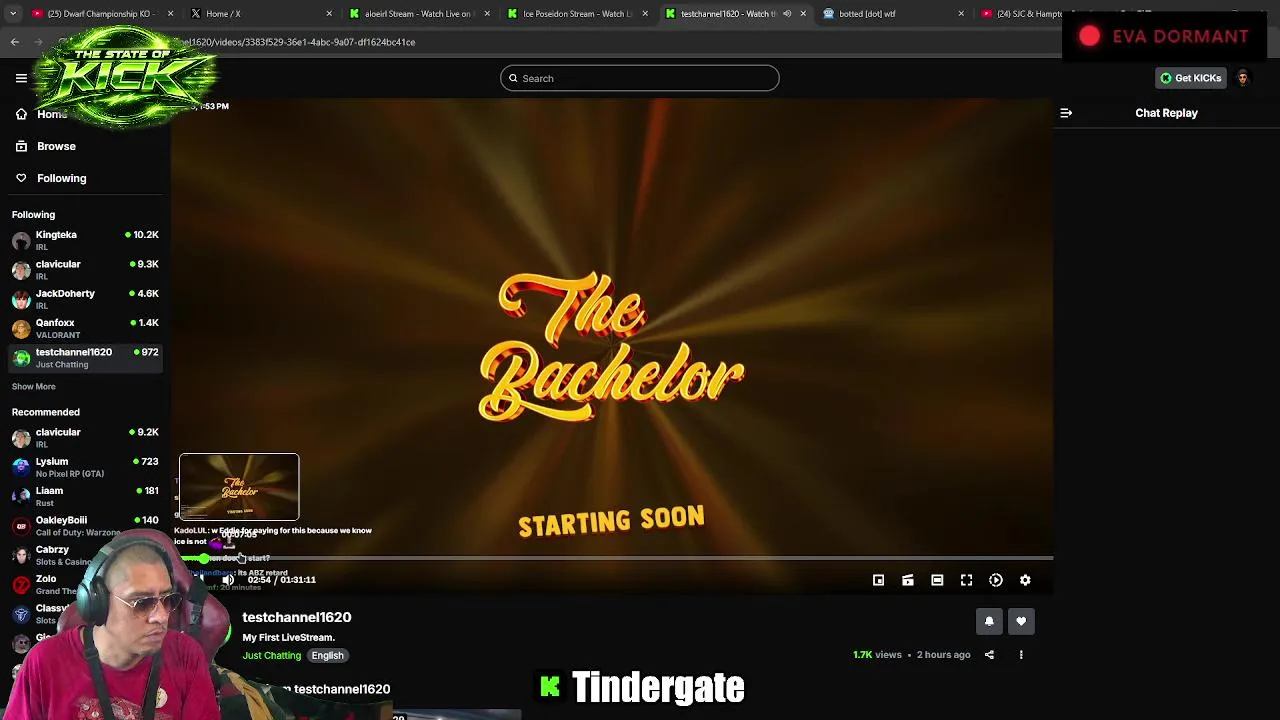Image resolution: width=1280 pixels, height=720 pixels.
Task: Open the video player settings gear
Action: (1025, 580)
